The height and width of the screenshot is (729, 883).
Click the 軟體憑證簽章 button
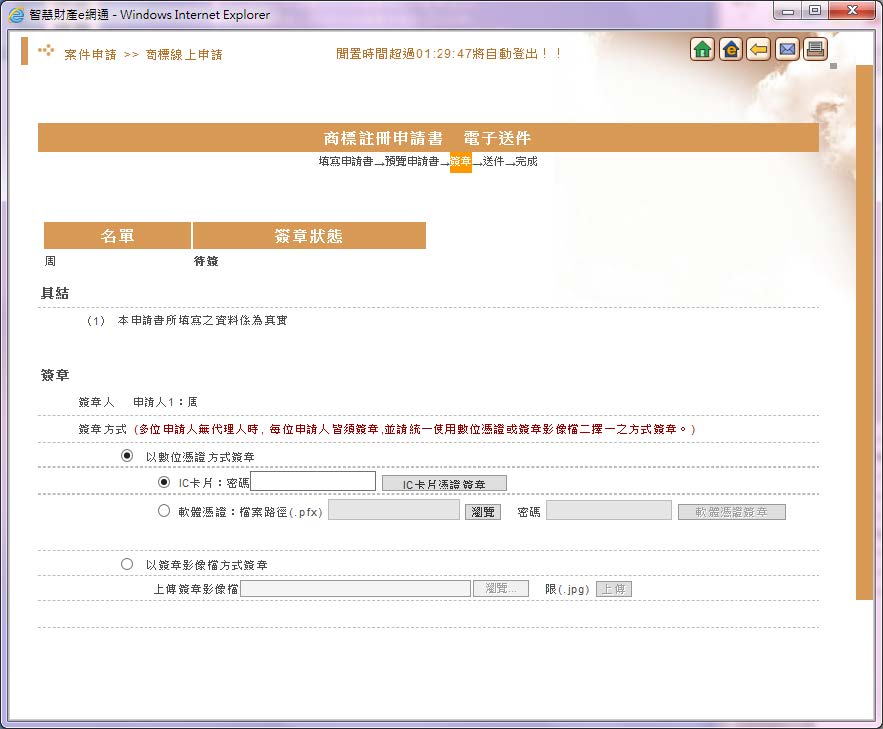click(731, 511)
